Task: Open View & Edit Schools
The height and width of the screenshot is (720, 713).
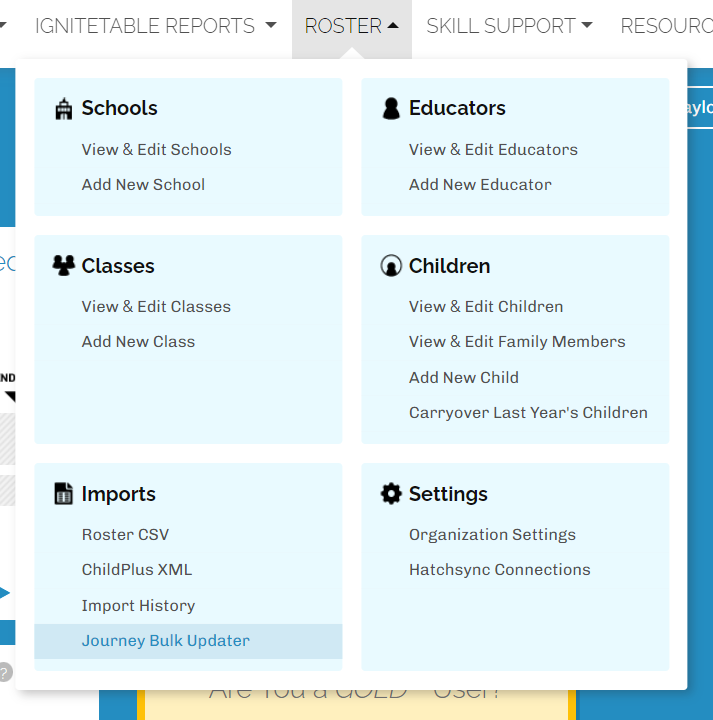Action: (x=156, y=150)
